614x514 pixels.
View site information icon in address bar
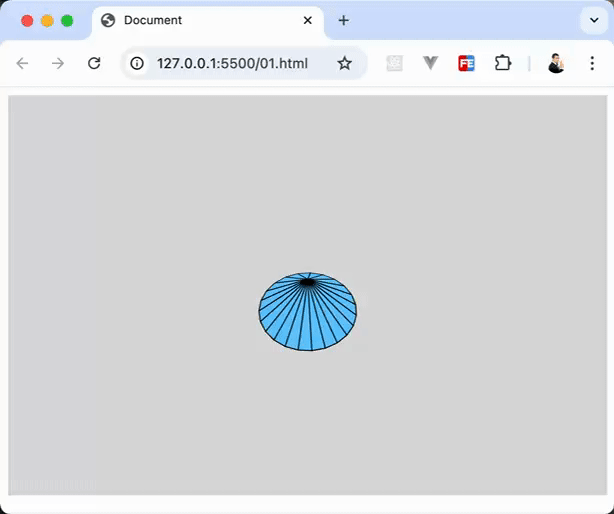(137, 63)
